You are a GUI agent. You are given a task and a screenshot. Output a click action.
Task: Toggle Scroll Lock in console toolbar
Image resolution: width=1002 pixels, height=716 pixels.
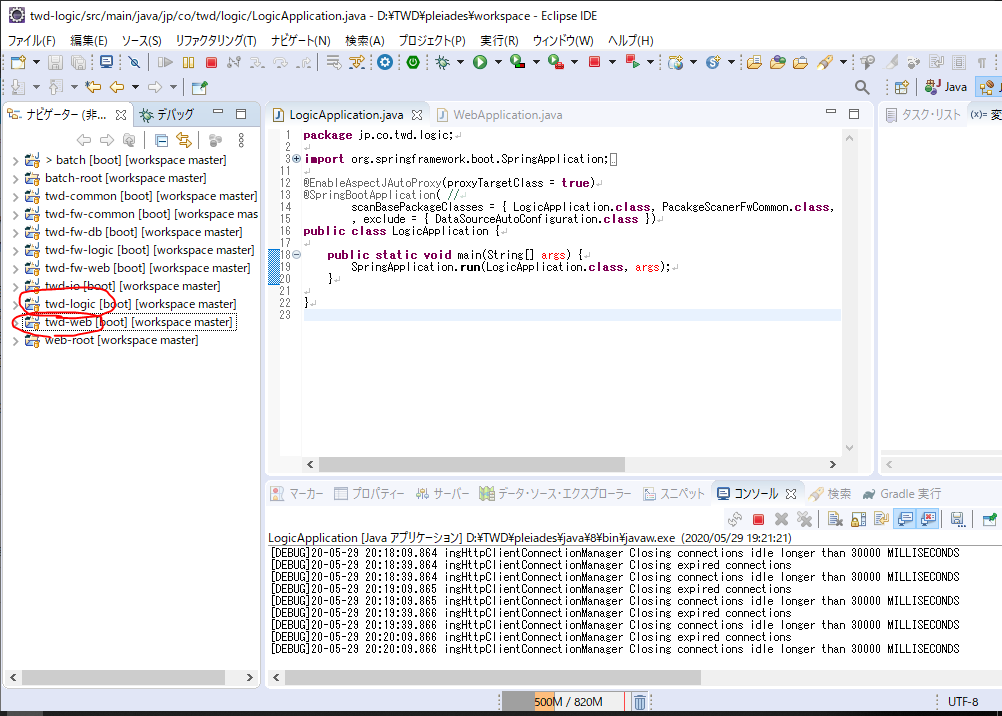tap(858, 519)
